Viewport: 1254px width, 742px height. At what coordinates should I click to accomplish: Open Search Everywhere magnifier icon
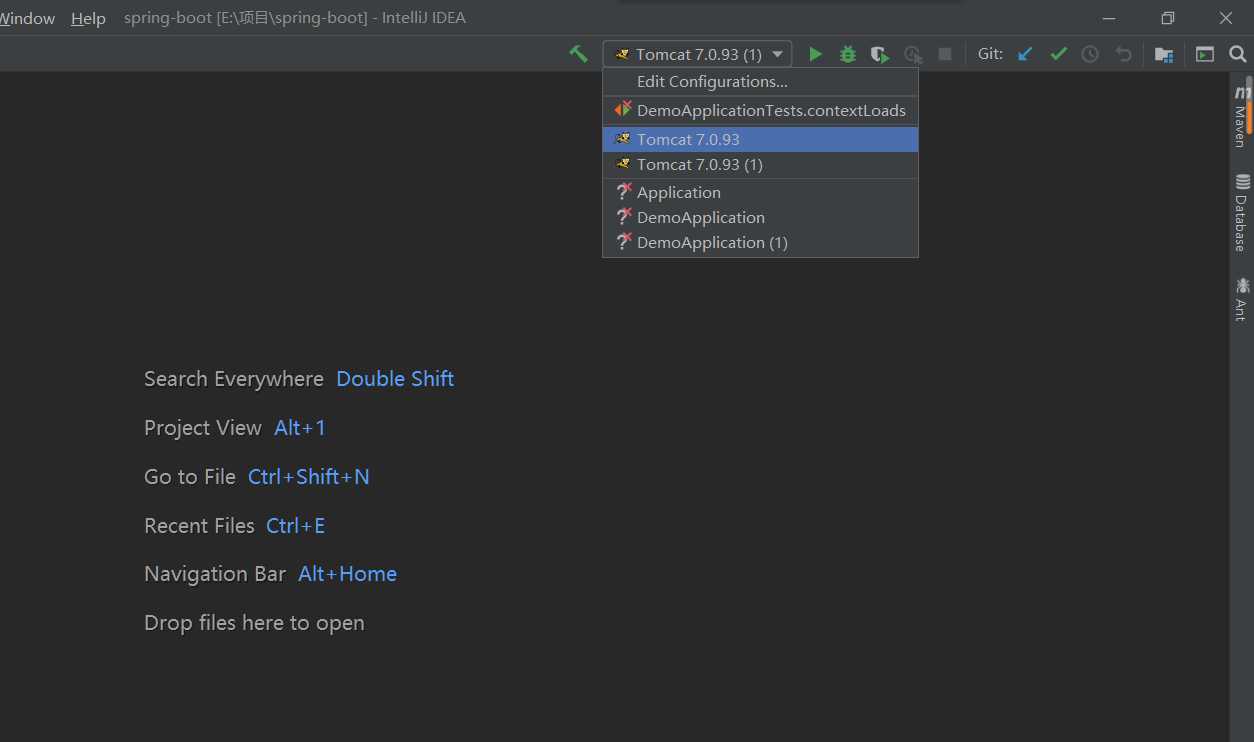point(1238,54)
